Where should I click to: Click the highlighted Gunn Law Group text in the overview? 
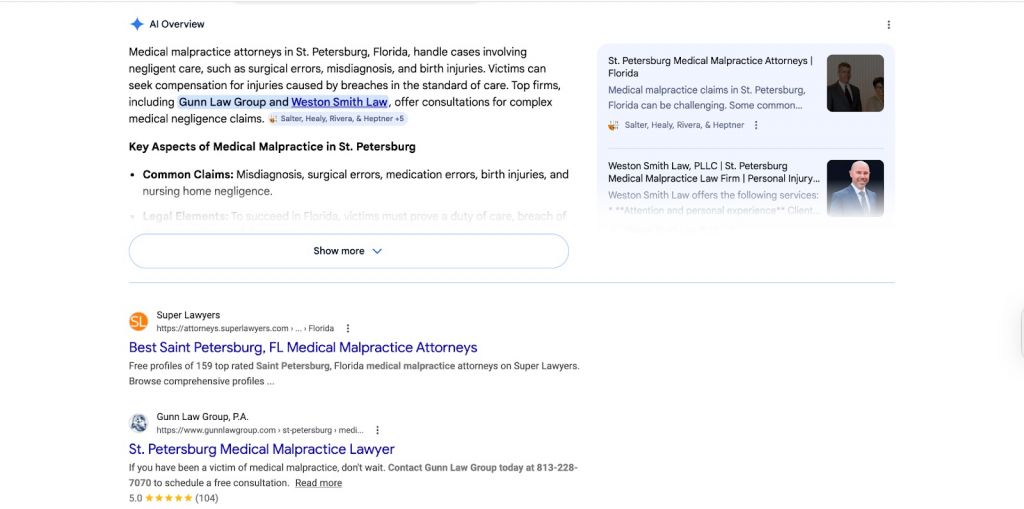click(x=223, y=102)
